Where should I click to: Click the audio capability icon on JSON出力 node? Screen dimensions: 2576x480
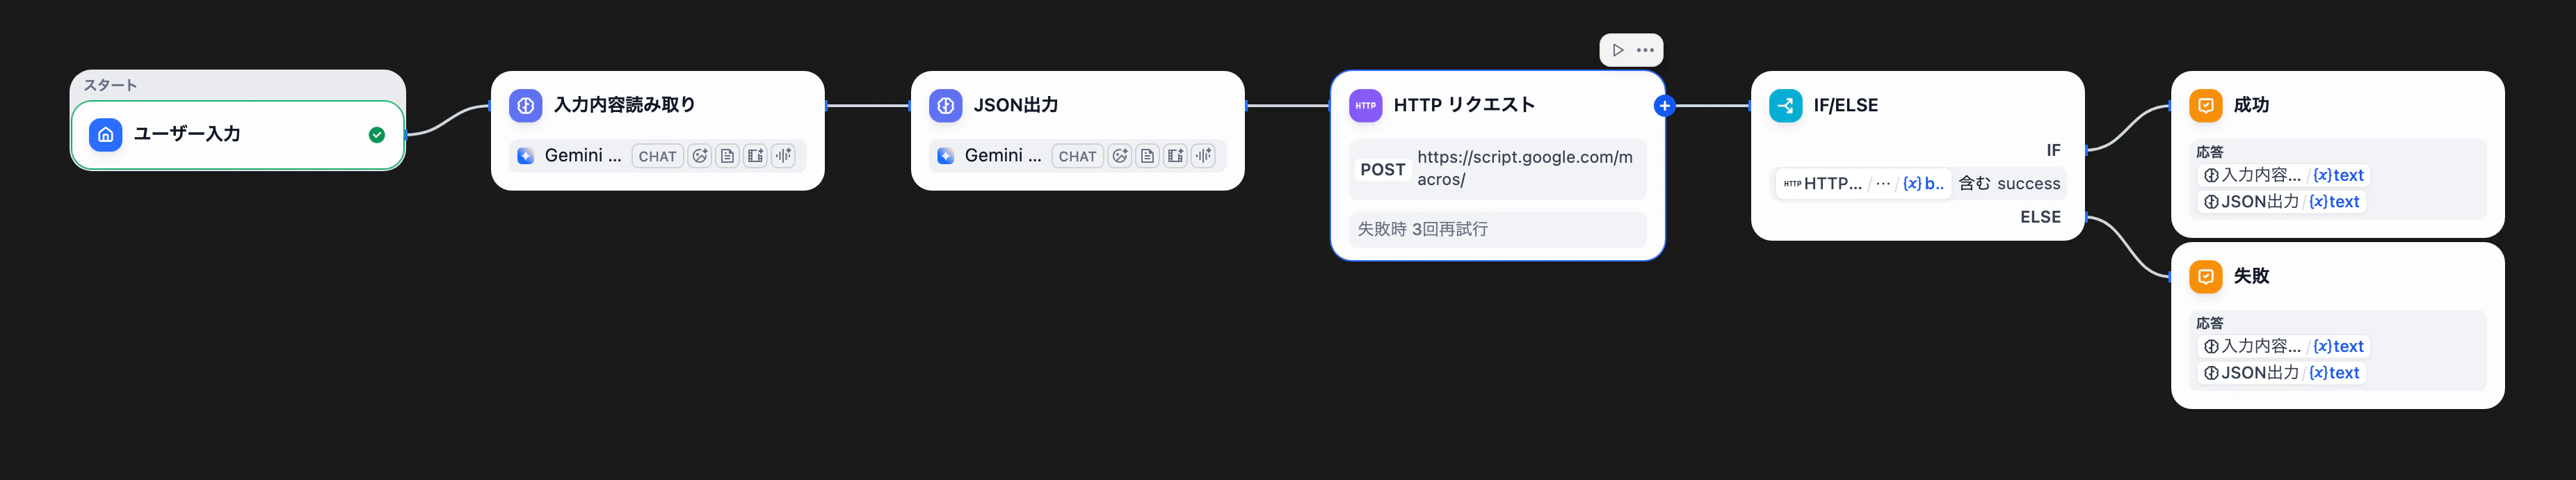pyautogui.click(x=1203, y=156)
